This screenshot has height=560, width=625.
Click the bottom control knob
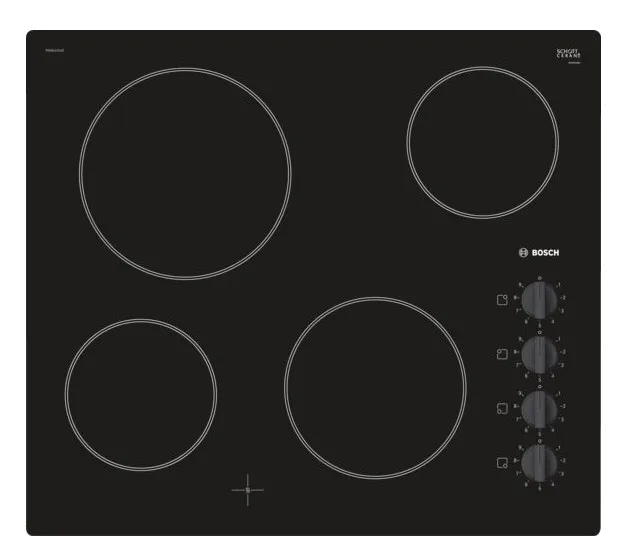pyautogui.click(x=539, y=462)
